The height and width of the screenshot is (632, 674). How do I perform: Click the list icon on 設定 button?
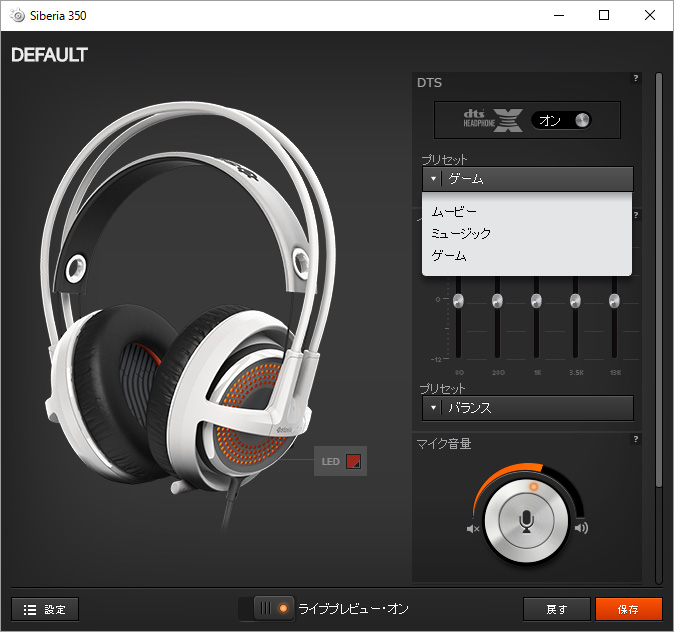(x=30, y=610)
